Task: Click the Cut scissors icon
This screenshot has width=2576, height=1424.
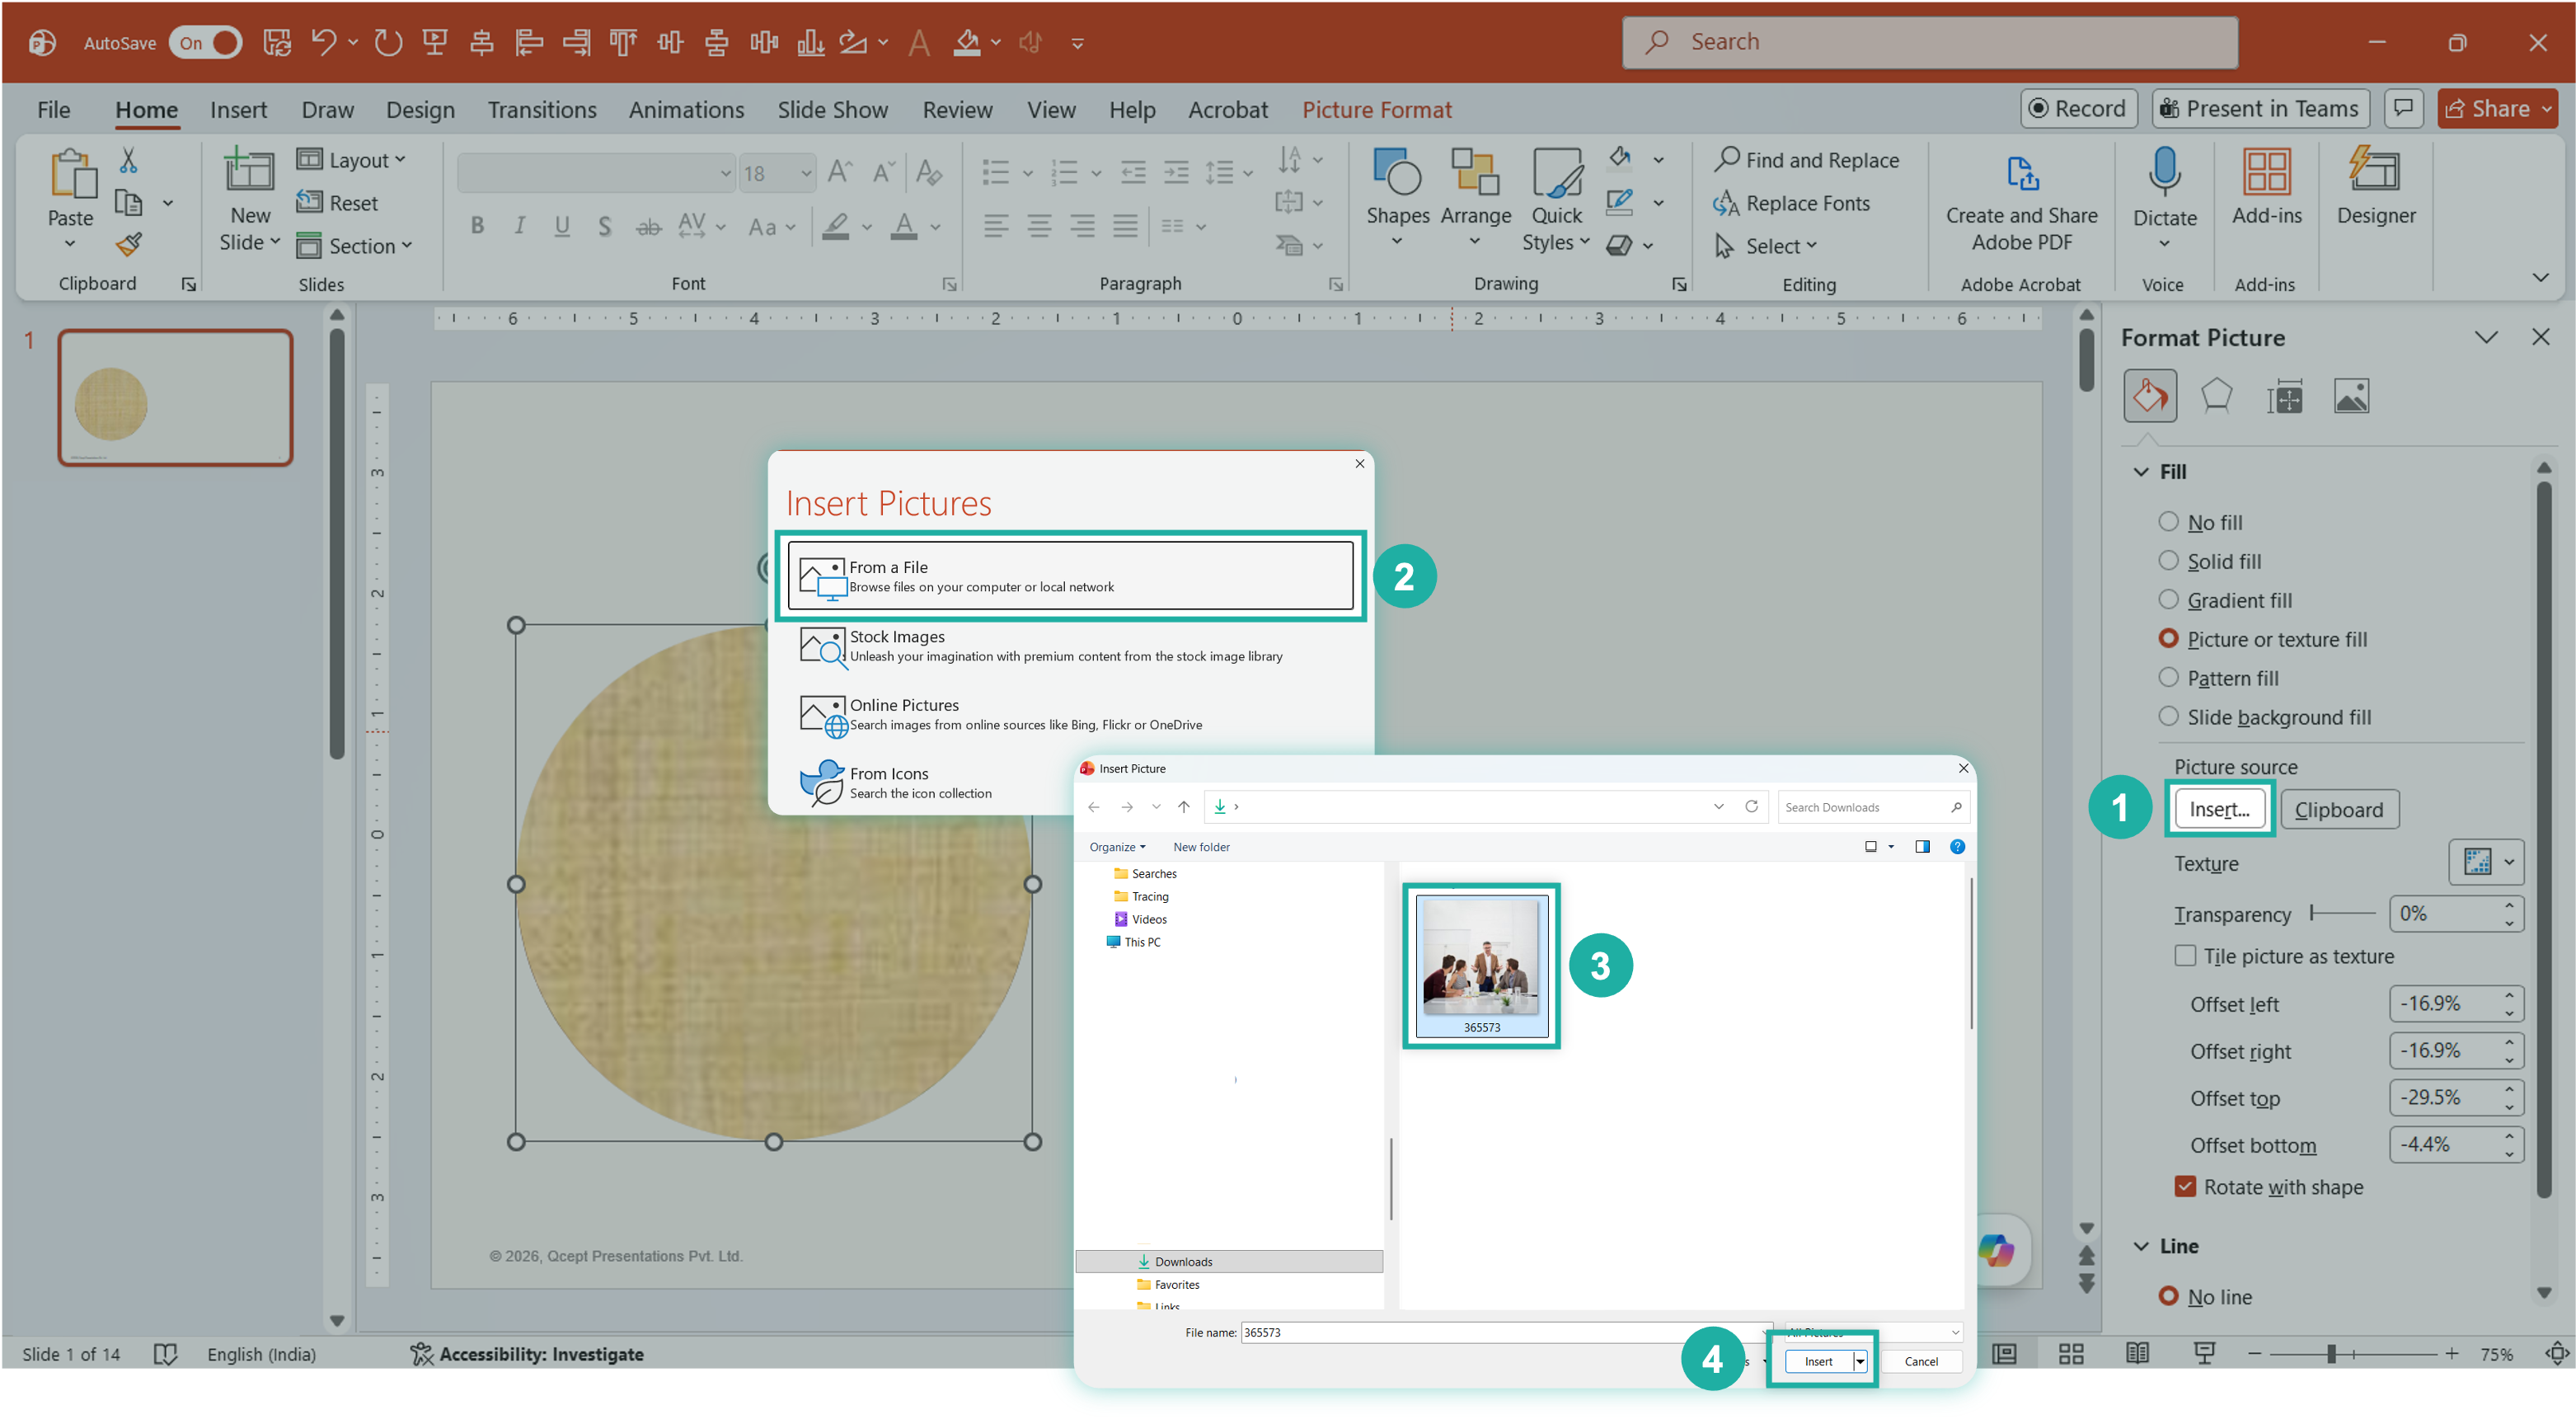Action: click(x=128, y=160)
